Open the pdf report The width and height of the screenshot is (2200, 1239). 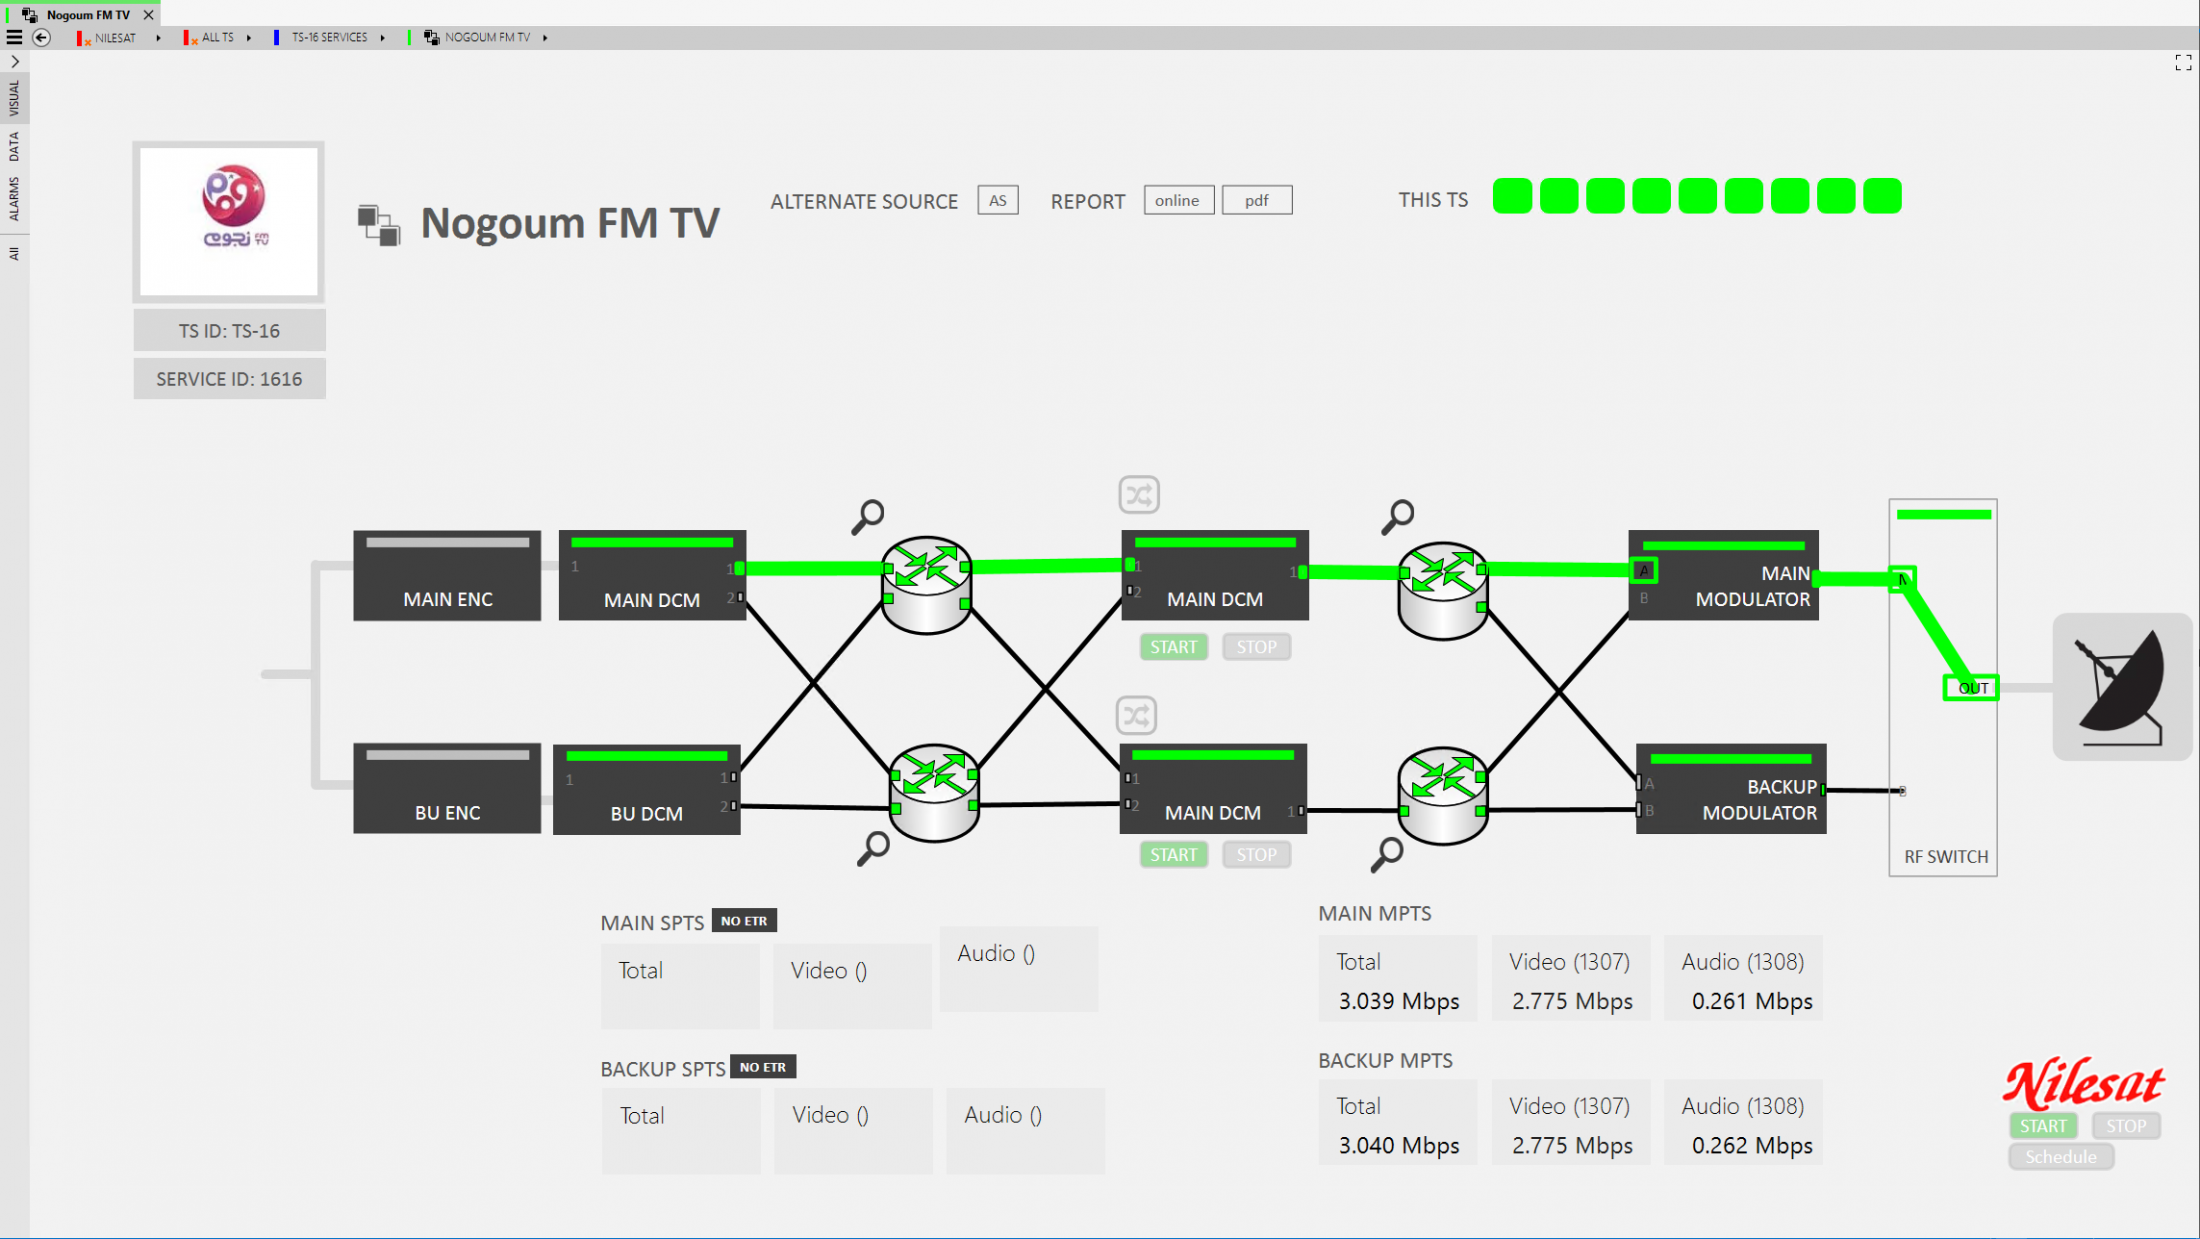[x=1257, y=200]
